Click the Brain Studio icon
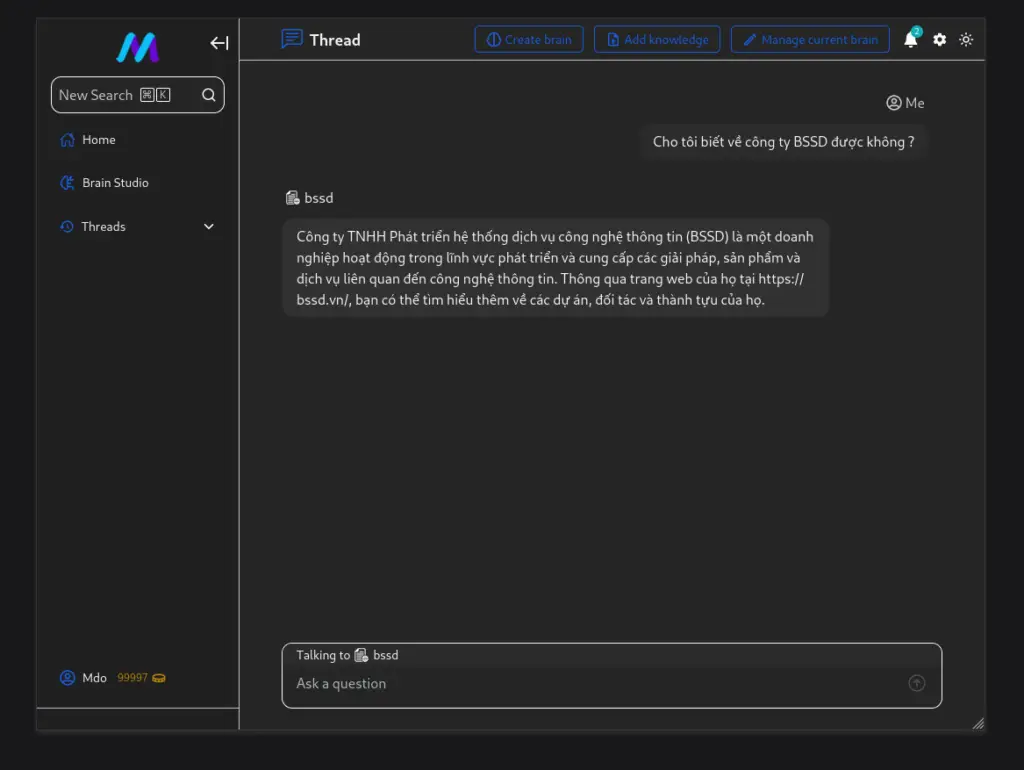The image size is (1024, 770). [67, 183]
